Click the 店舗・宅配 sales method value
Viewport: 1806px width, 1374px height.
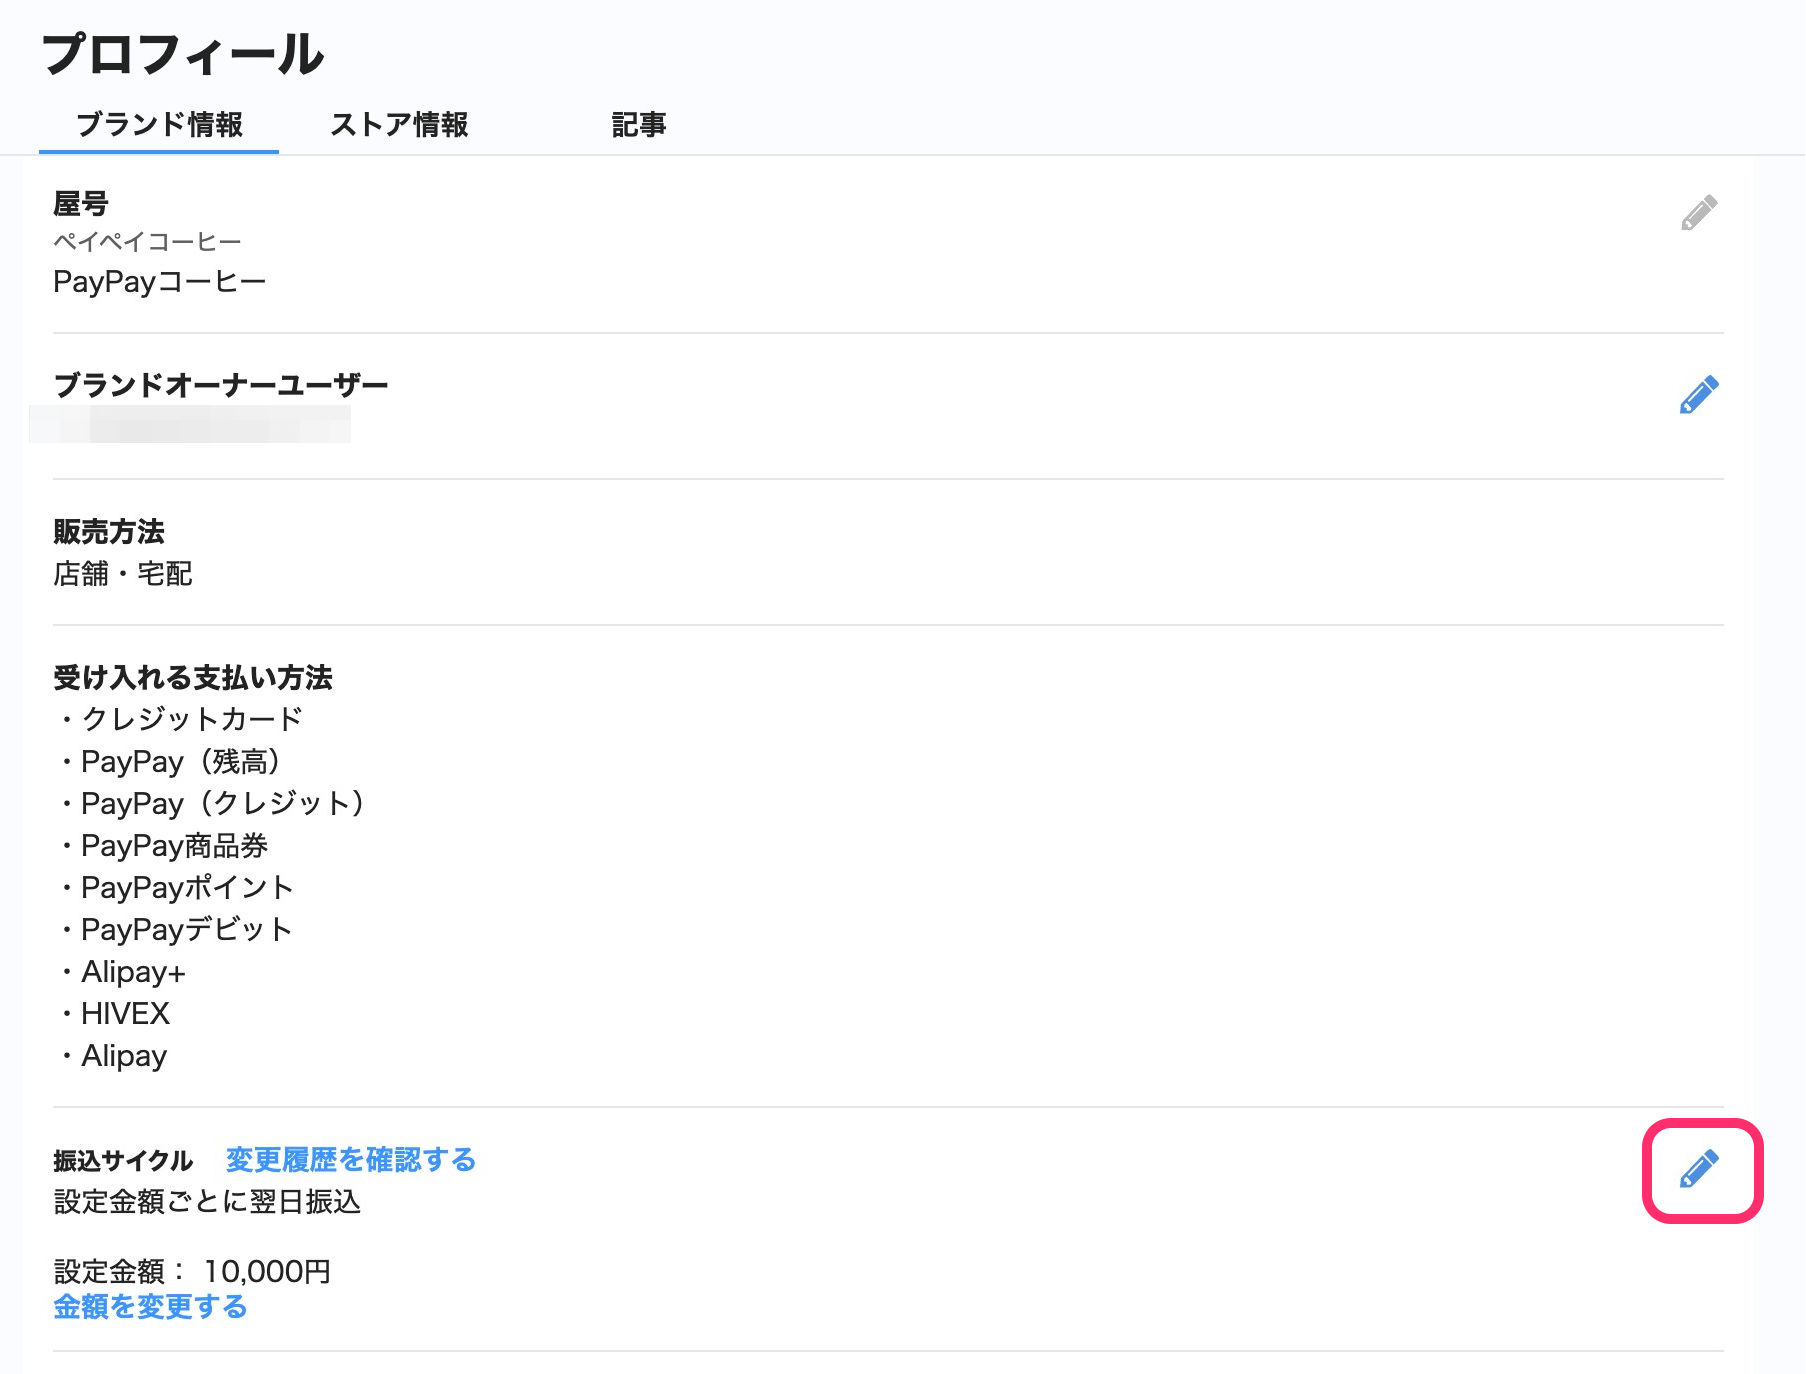pyautogui.click(x=122, y=574)
